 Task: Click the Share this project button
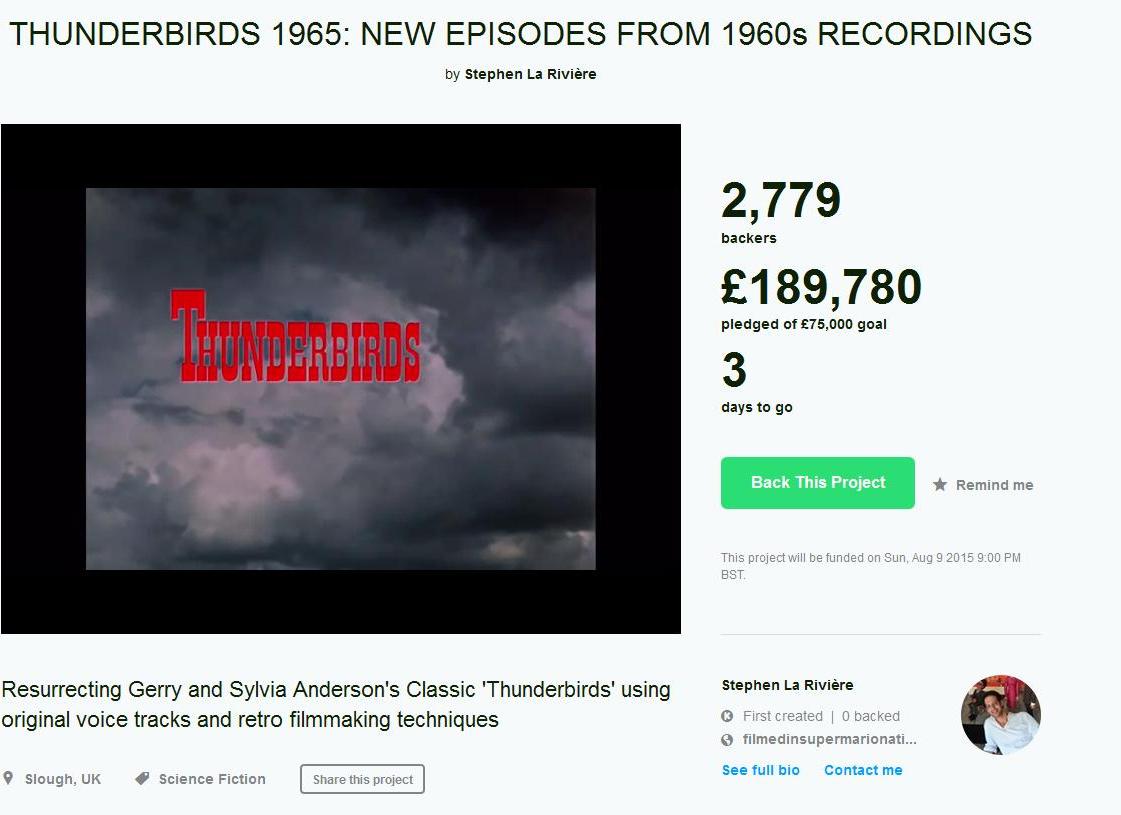click(x=362, y=779)
